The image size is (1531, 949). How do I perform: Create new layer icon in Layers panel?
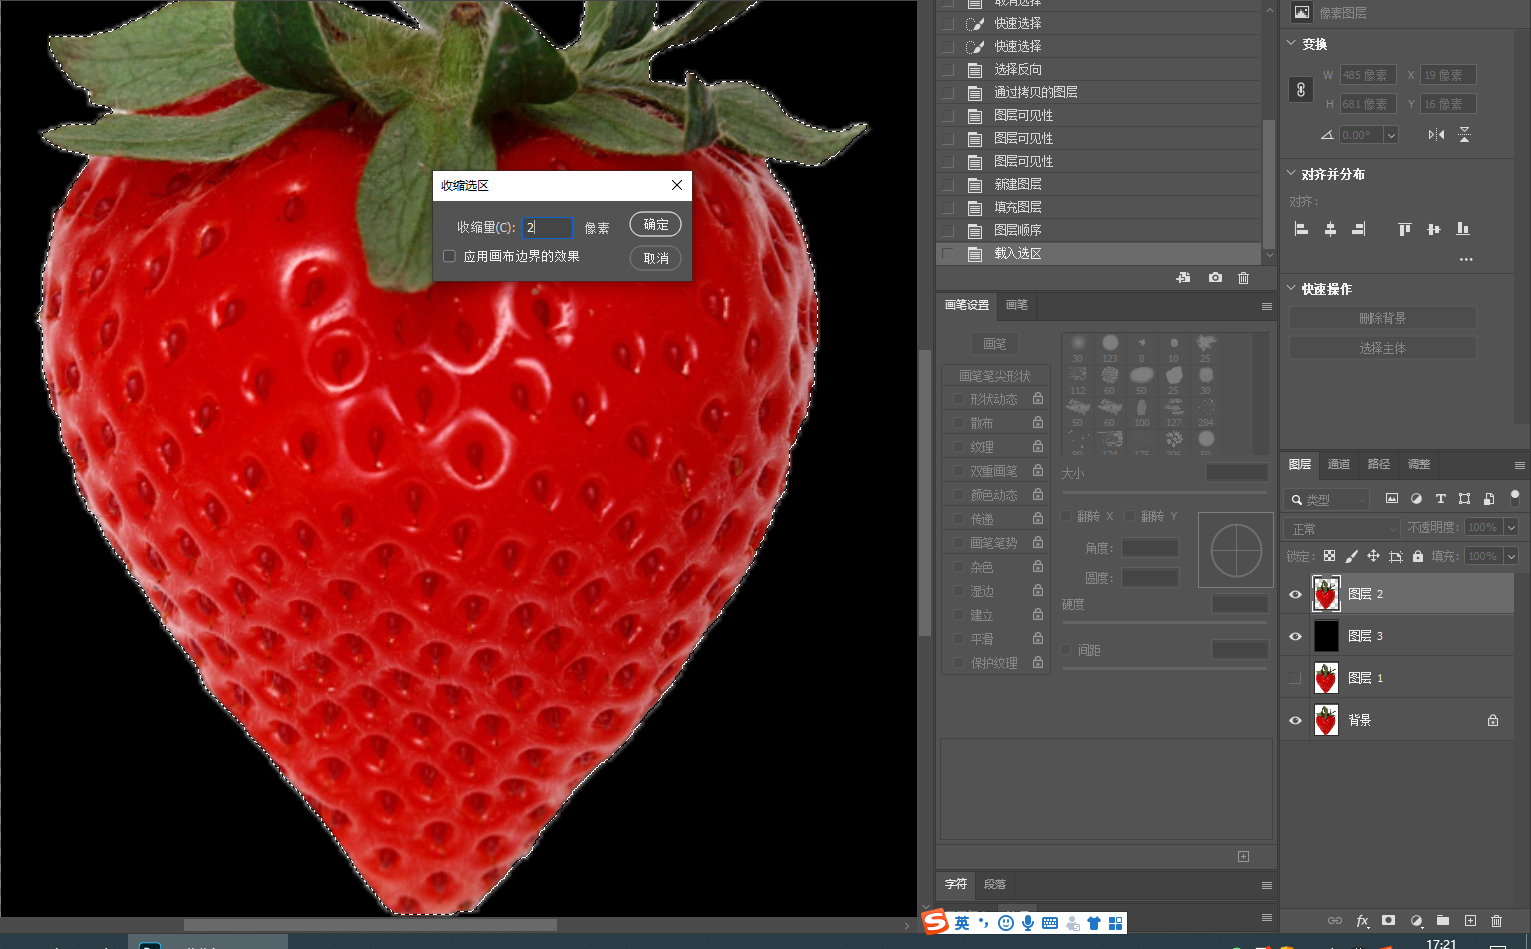pyautogui.click(x=1470, y=920)
